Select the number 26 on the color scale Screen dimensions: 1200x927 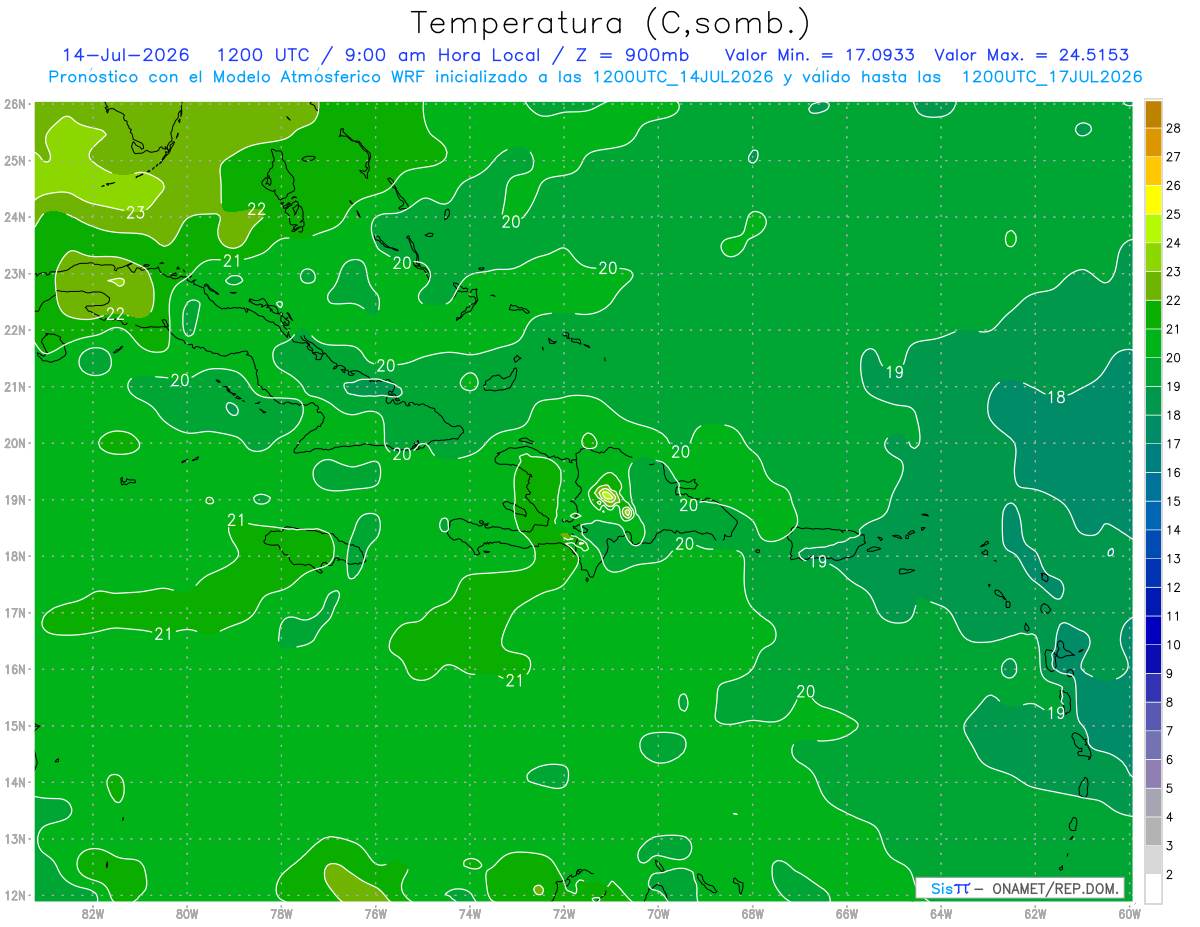(1173, 185)
